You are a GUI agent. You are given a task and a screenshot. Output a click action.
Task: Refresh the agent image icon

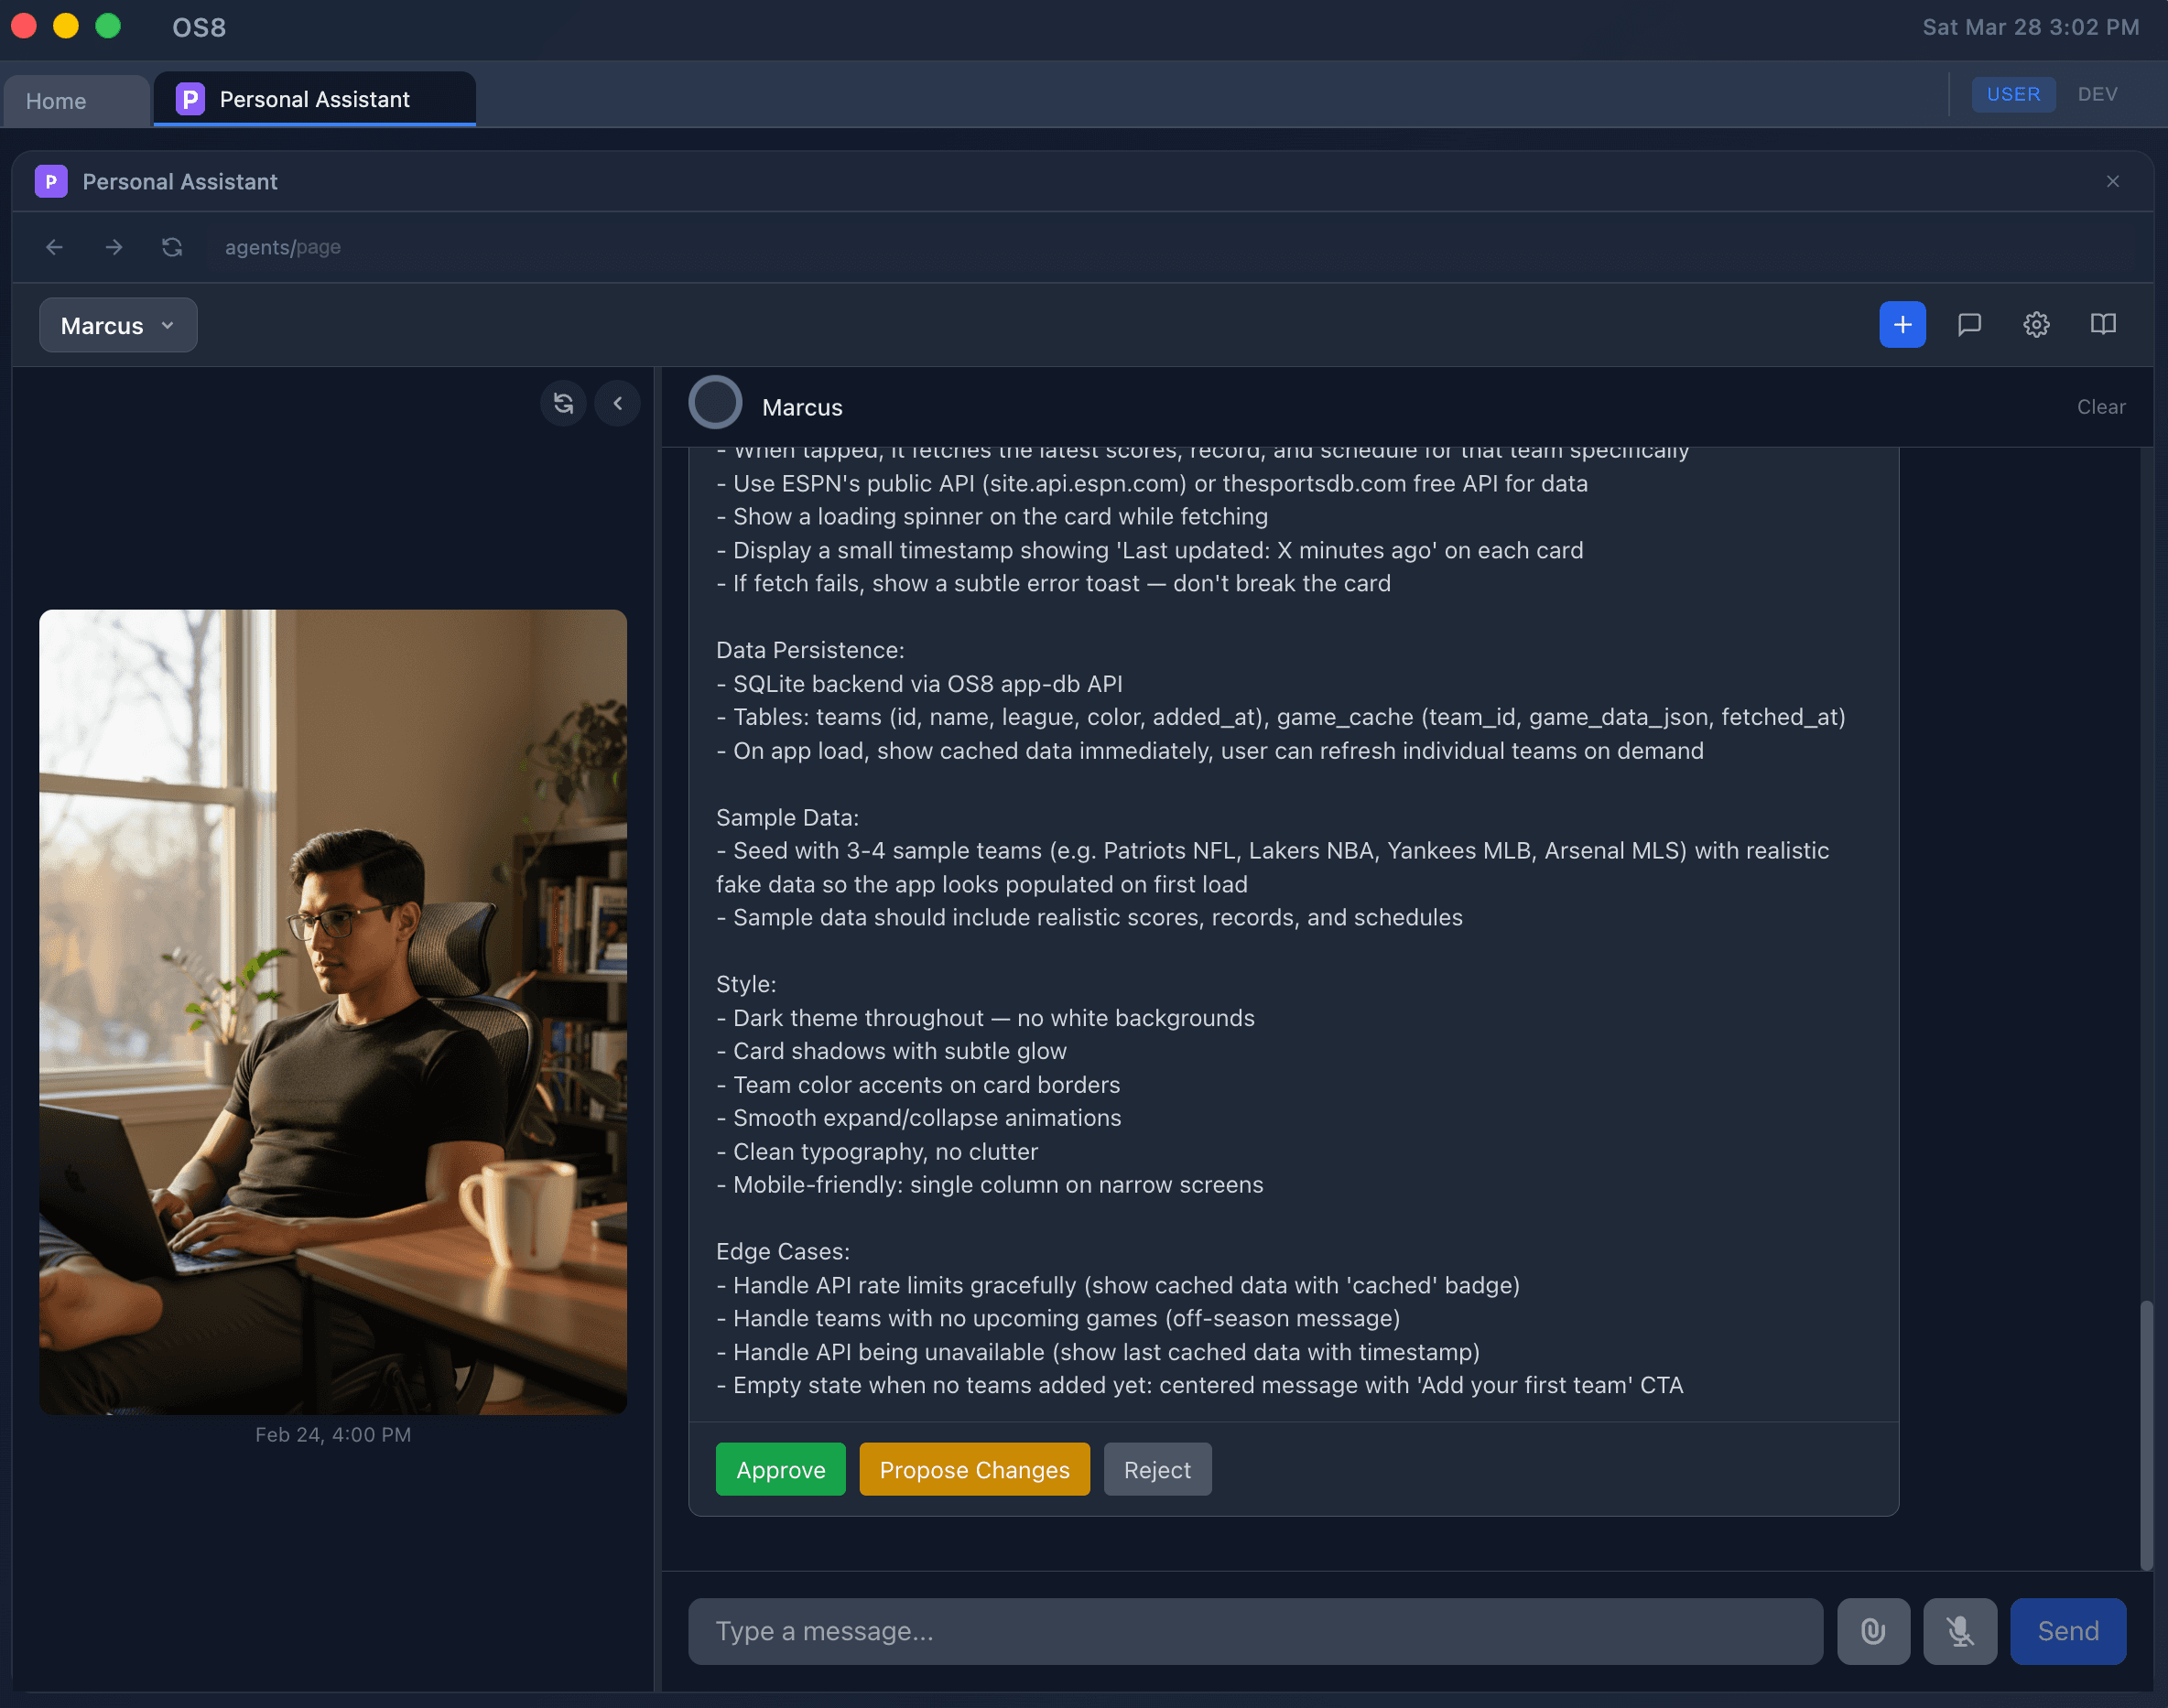pyautogui.click(x=563, y=404)
